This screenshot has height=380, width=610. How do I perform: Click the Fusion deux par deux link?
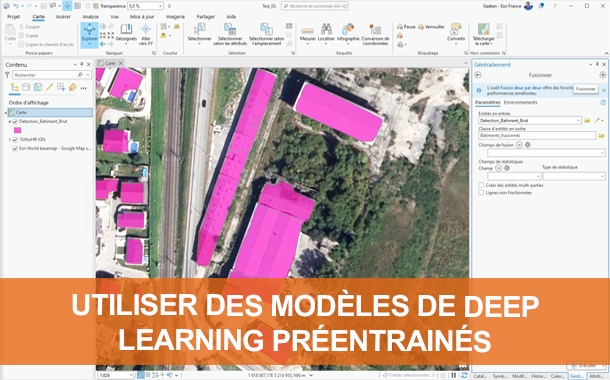pos(520,88)
